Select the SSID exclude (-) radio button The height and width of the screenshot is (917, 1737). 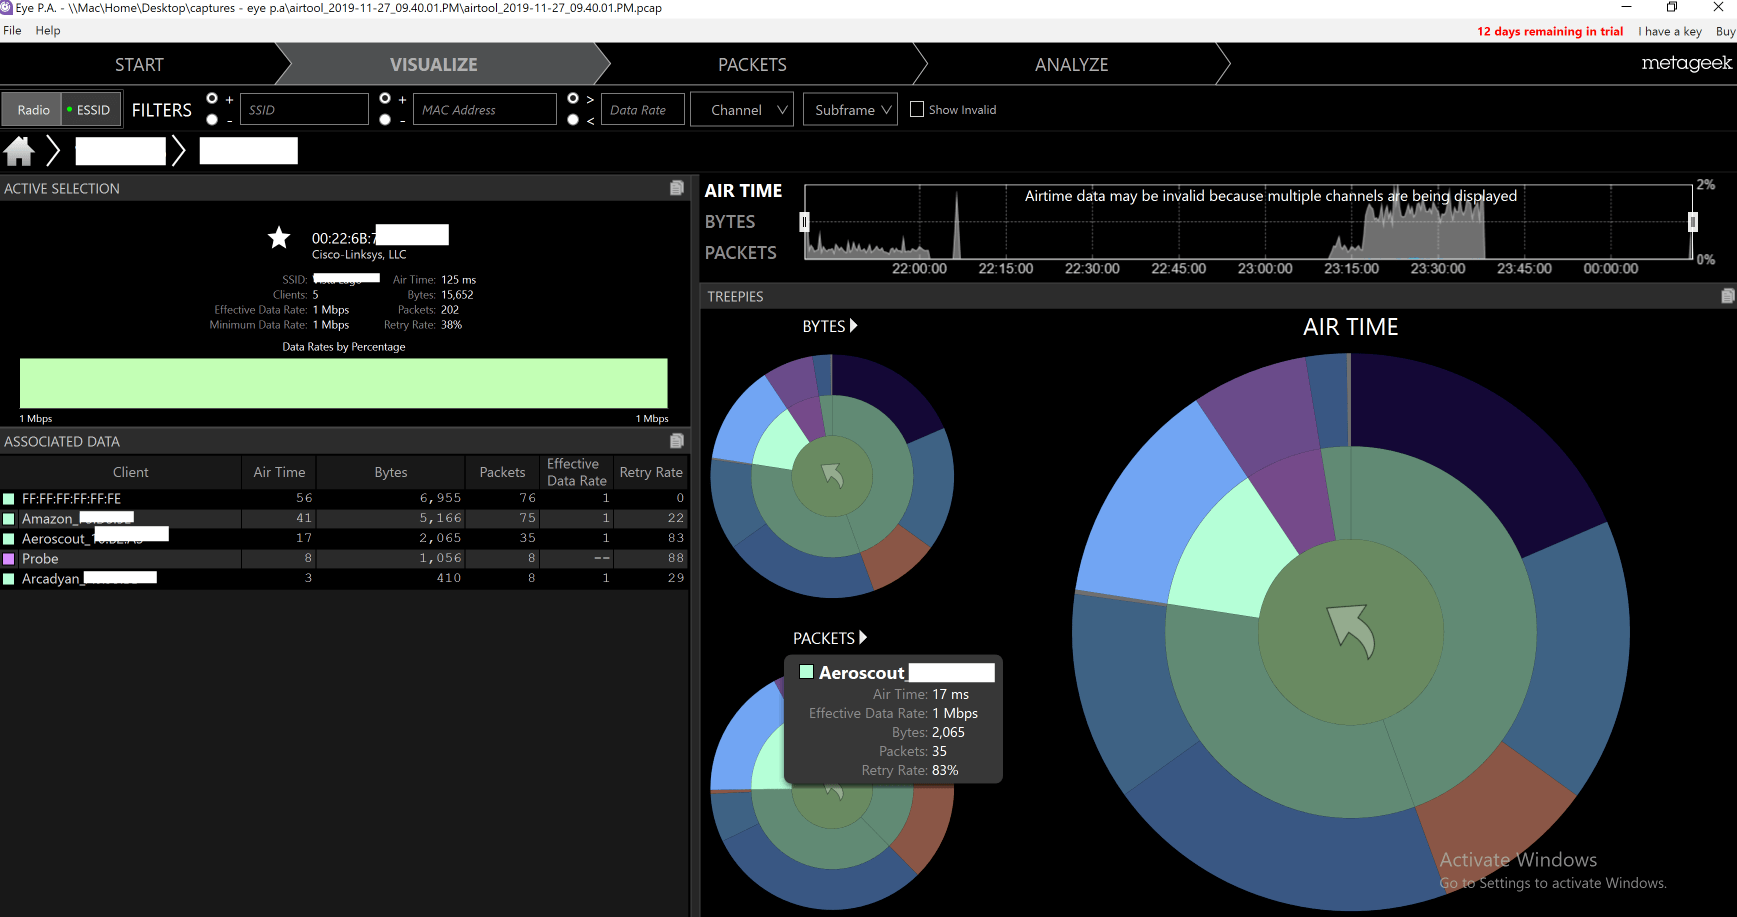212,119
